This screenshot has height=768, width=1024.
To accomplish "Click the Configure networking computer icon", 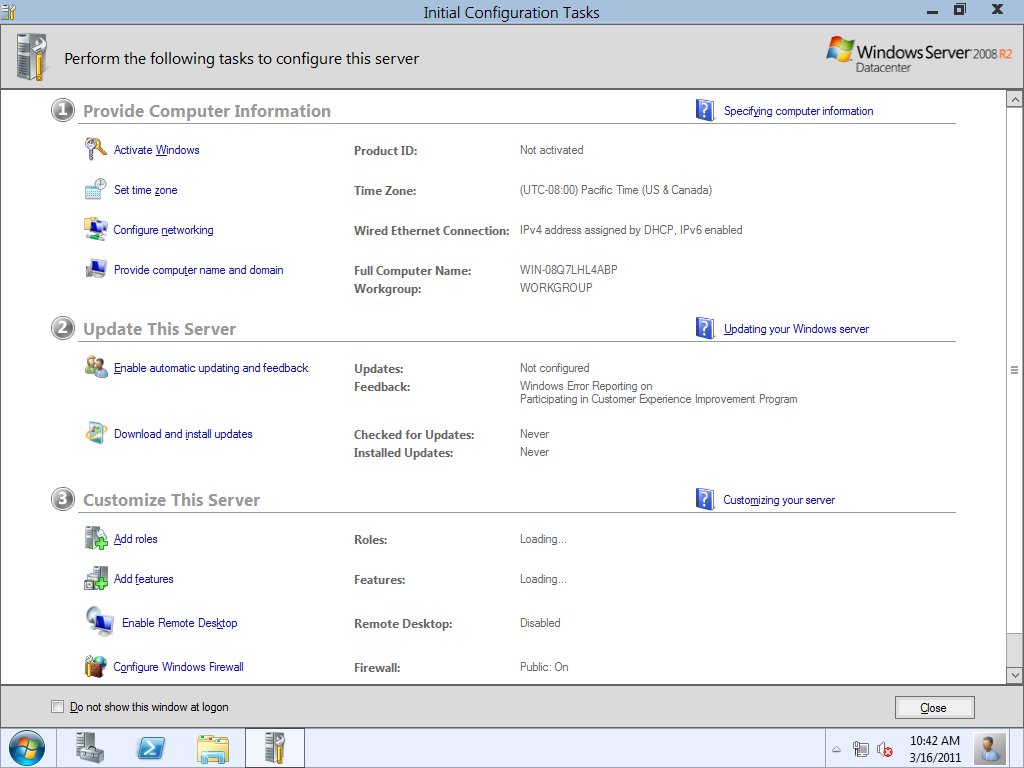I will 96,230.
